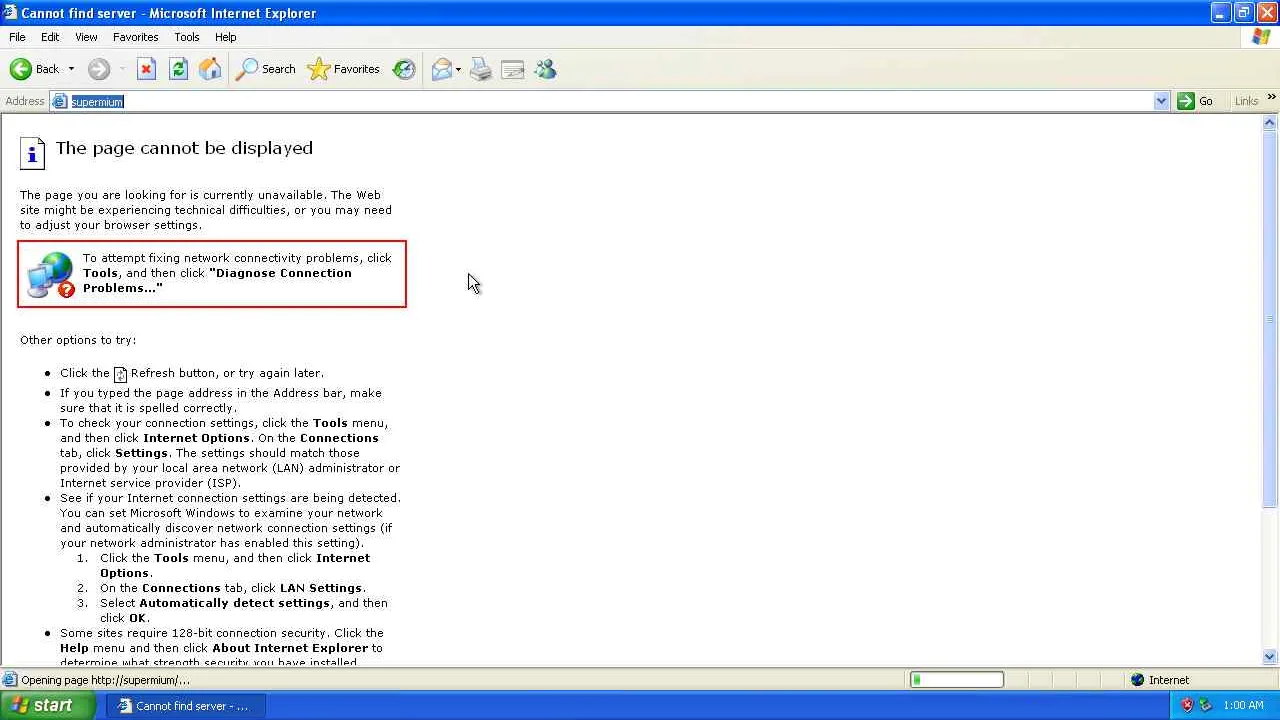This screenshot has height=720, width=1280.
Task: Click in the Address input field
Action: coord(610,101)
